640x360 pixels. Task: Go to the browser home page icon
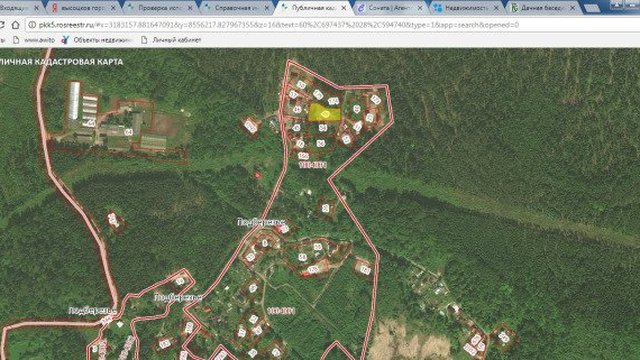(x=16, y=25)
